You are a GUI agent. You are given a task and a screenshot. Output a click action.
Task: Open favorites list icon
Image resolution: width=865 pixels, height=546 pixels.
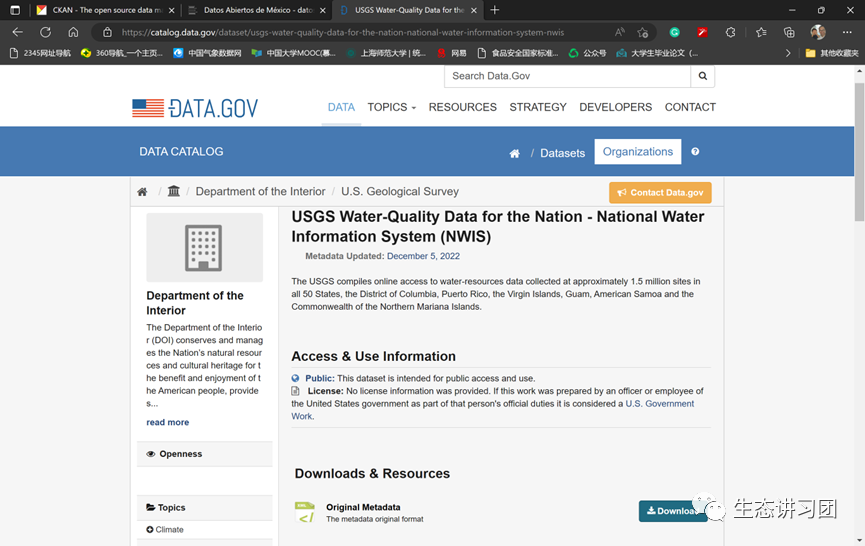[761, 33]
